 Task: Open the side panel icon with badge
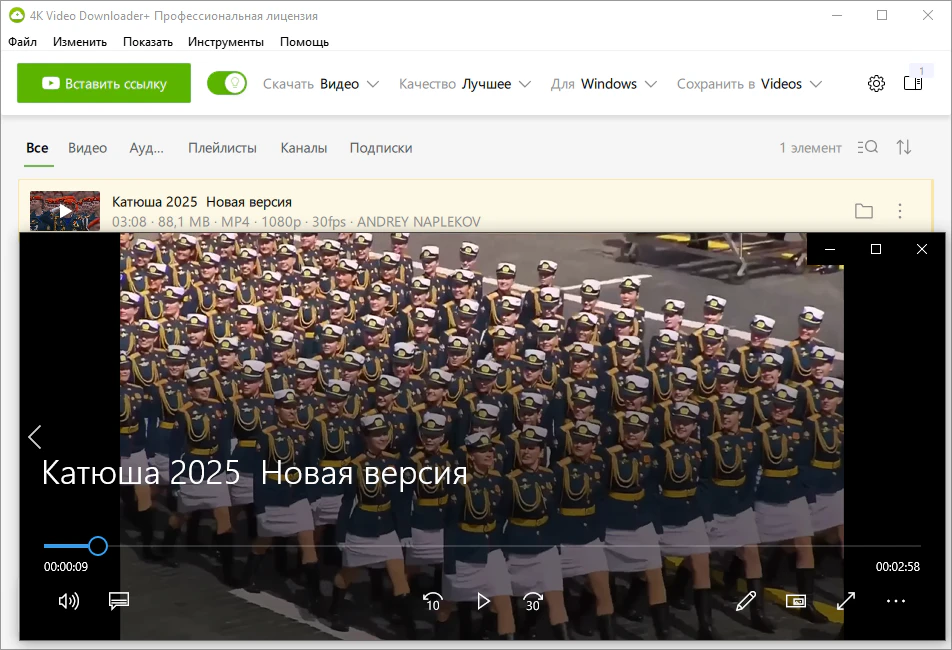pos(913,83)
